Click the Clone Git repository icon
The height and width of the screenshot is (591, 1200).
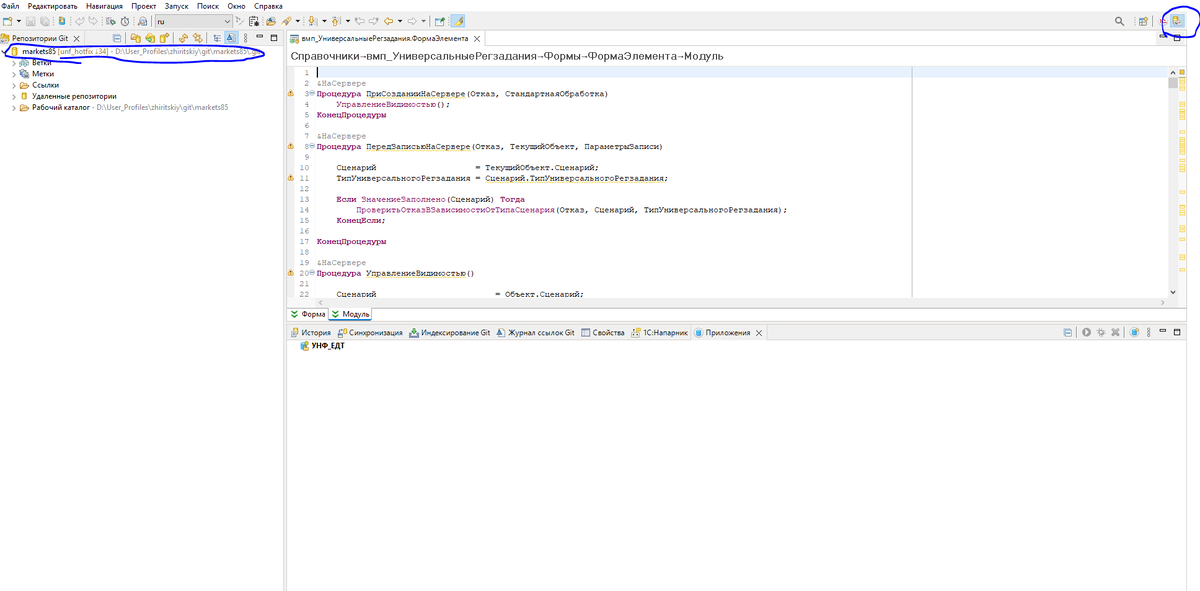(150, 38)
